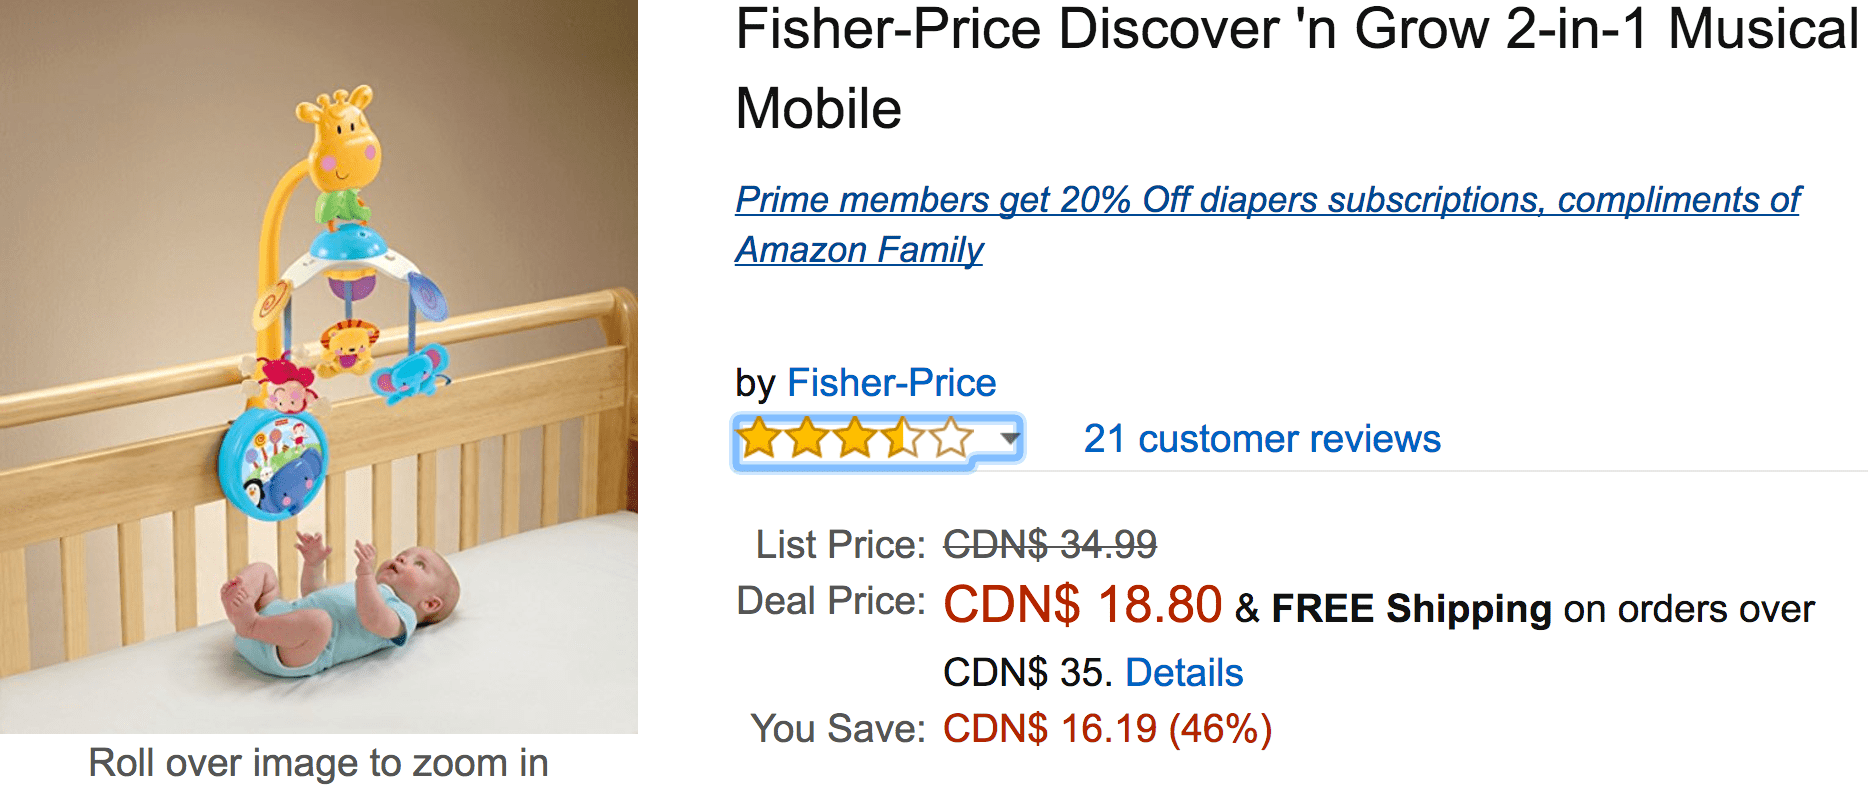Click the first gold rating star
The width and height of the screenshot is (1868, 792).
coord(759,438)
